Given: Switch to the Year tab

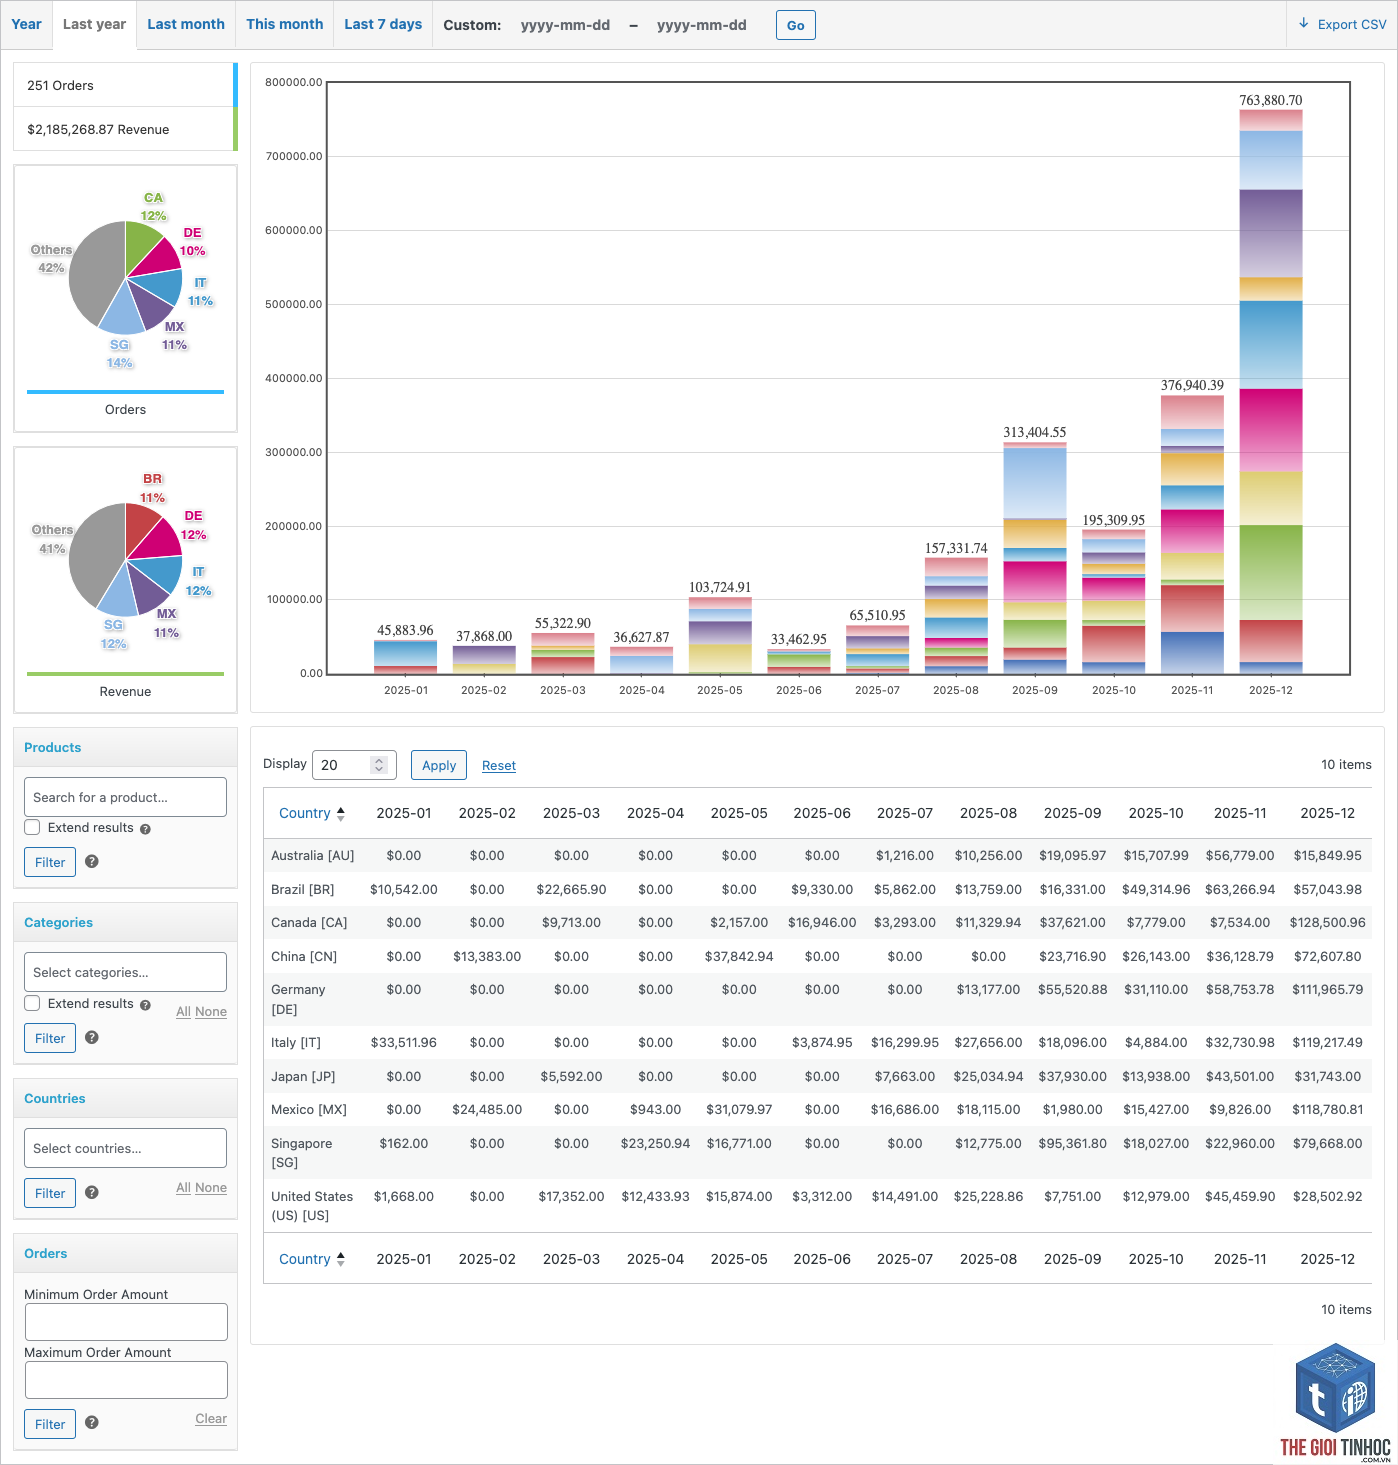Looking at the screenshot, I should click(x=26, y=24).
